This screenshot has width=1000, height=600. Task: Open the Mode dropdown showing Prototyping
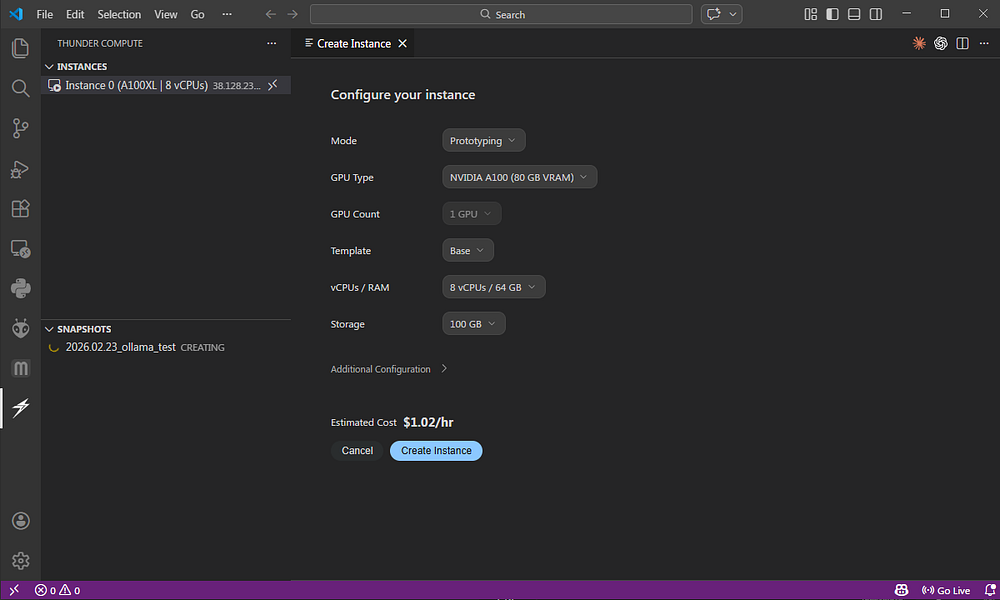[483, 140]
